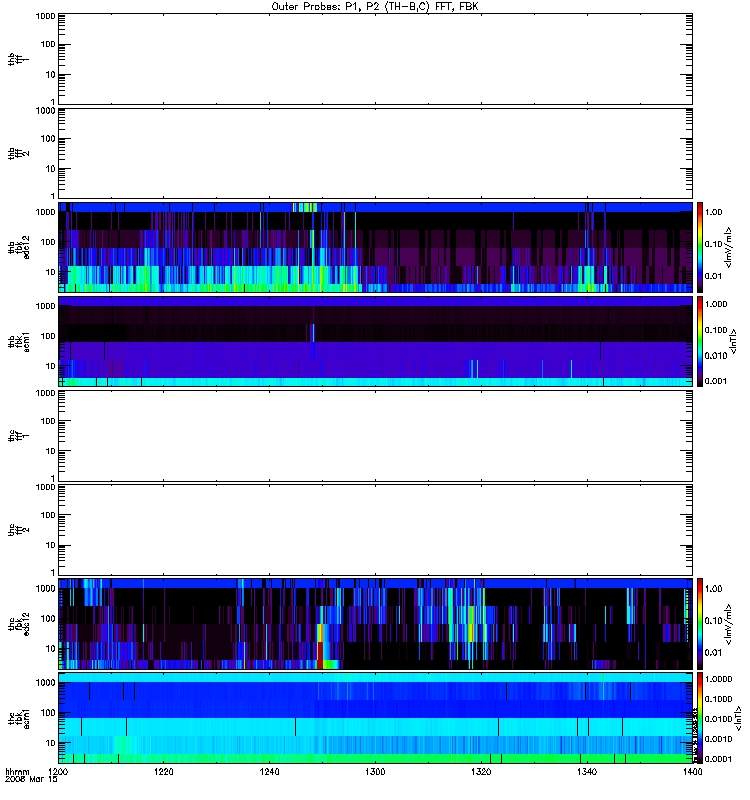Click the '1.0000' value on thc scm1 color bar
The image size is (750, 800).
(718, 679)
